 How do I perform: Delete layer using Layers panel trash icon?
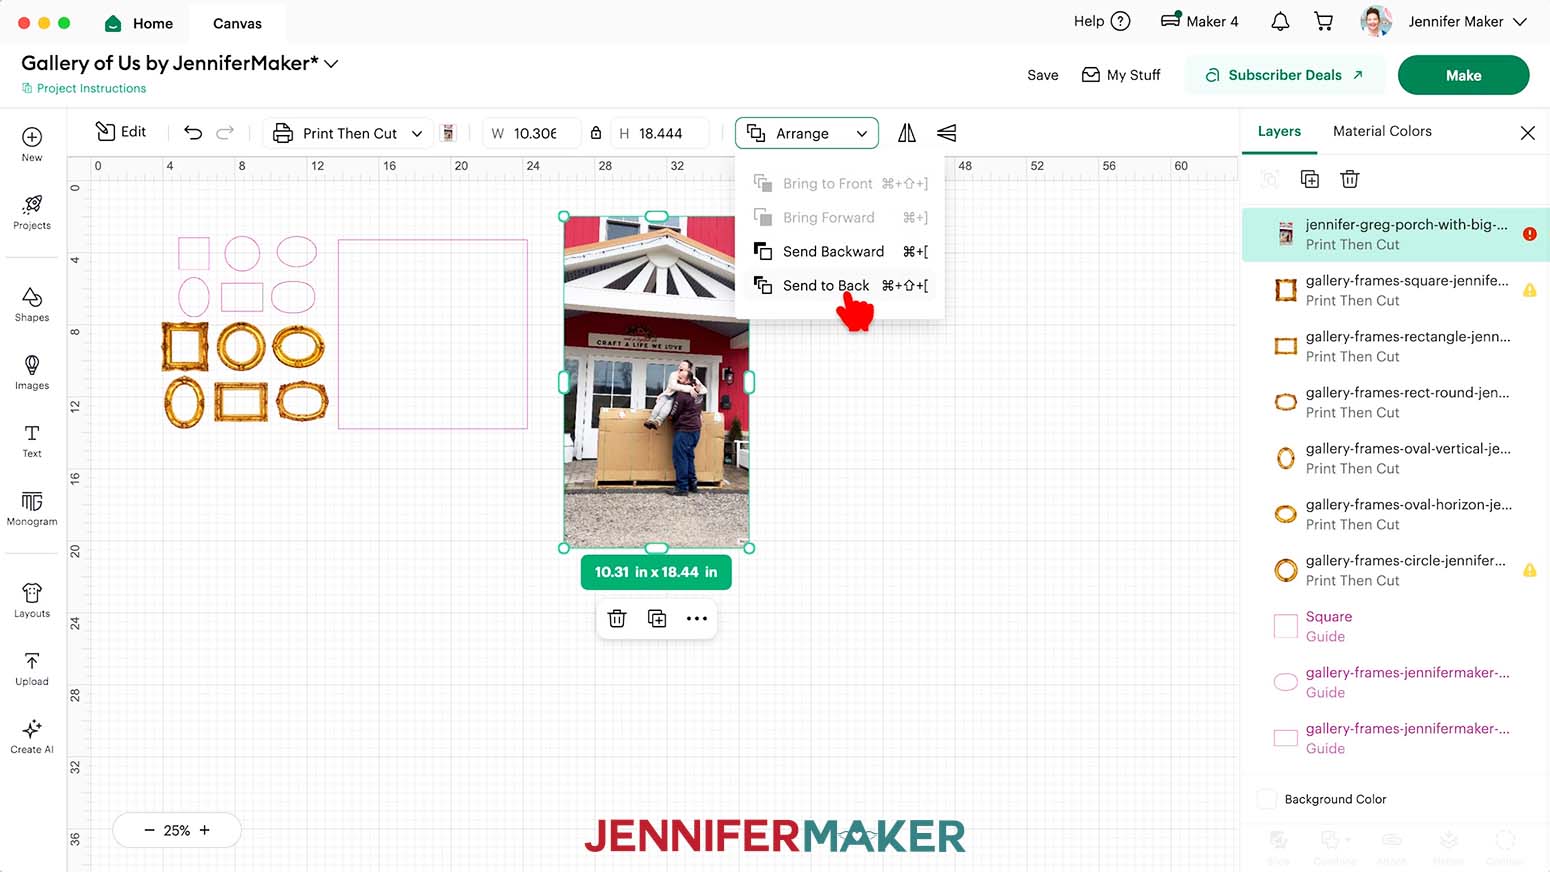click(x=1350, y=179)
